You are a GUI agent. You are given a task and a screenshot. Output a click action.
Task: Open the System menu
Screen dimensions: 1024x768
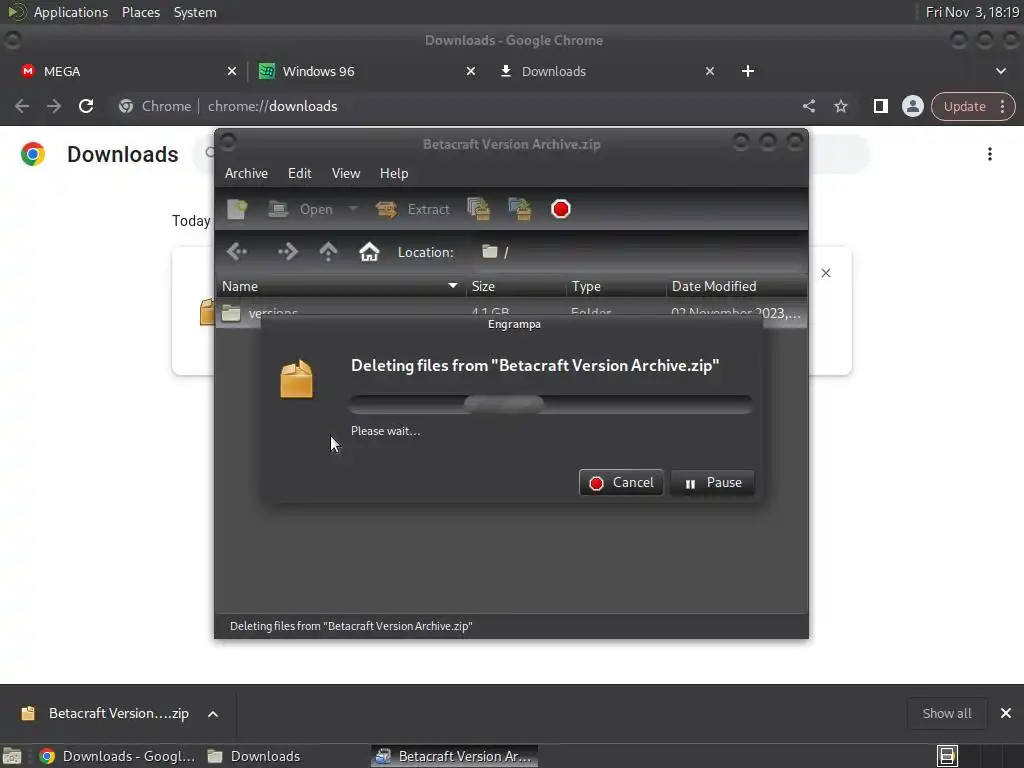pyautogui.click(x=195, y=12)
